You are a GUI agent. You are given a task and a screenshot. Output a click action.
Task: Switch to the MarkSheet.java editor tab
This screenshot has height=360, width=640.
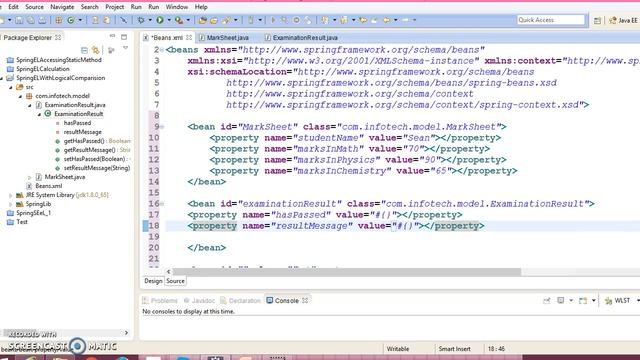pyautogui.click(x=224, y=38)
